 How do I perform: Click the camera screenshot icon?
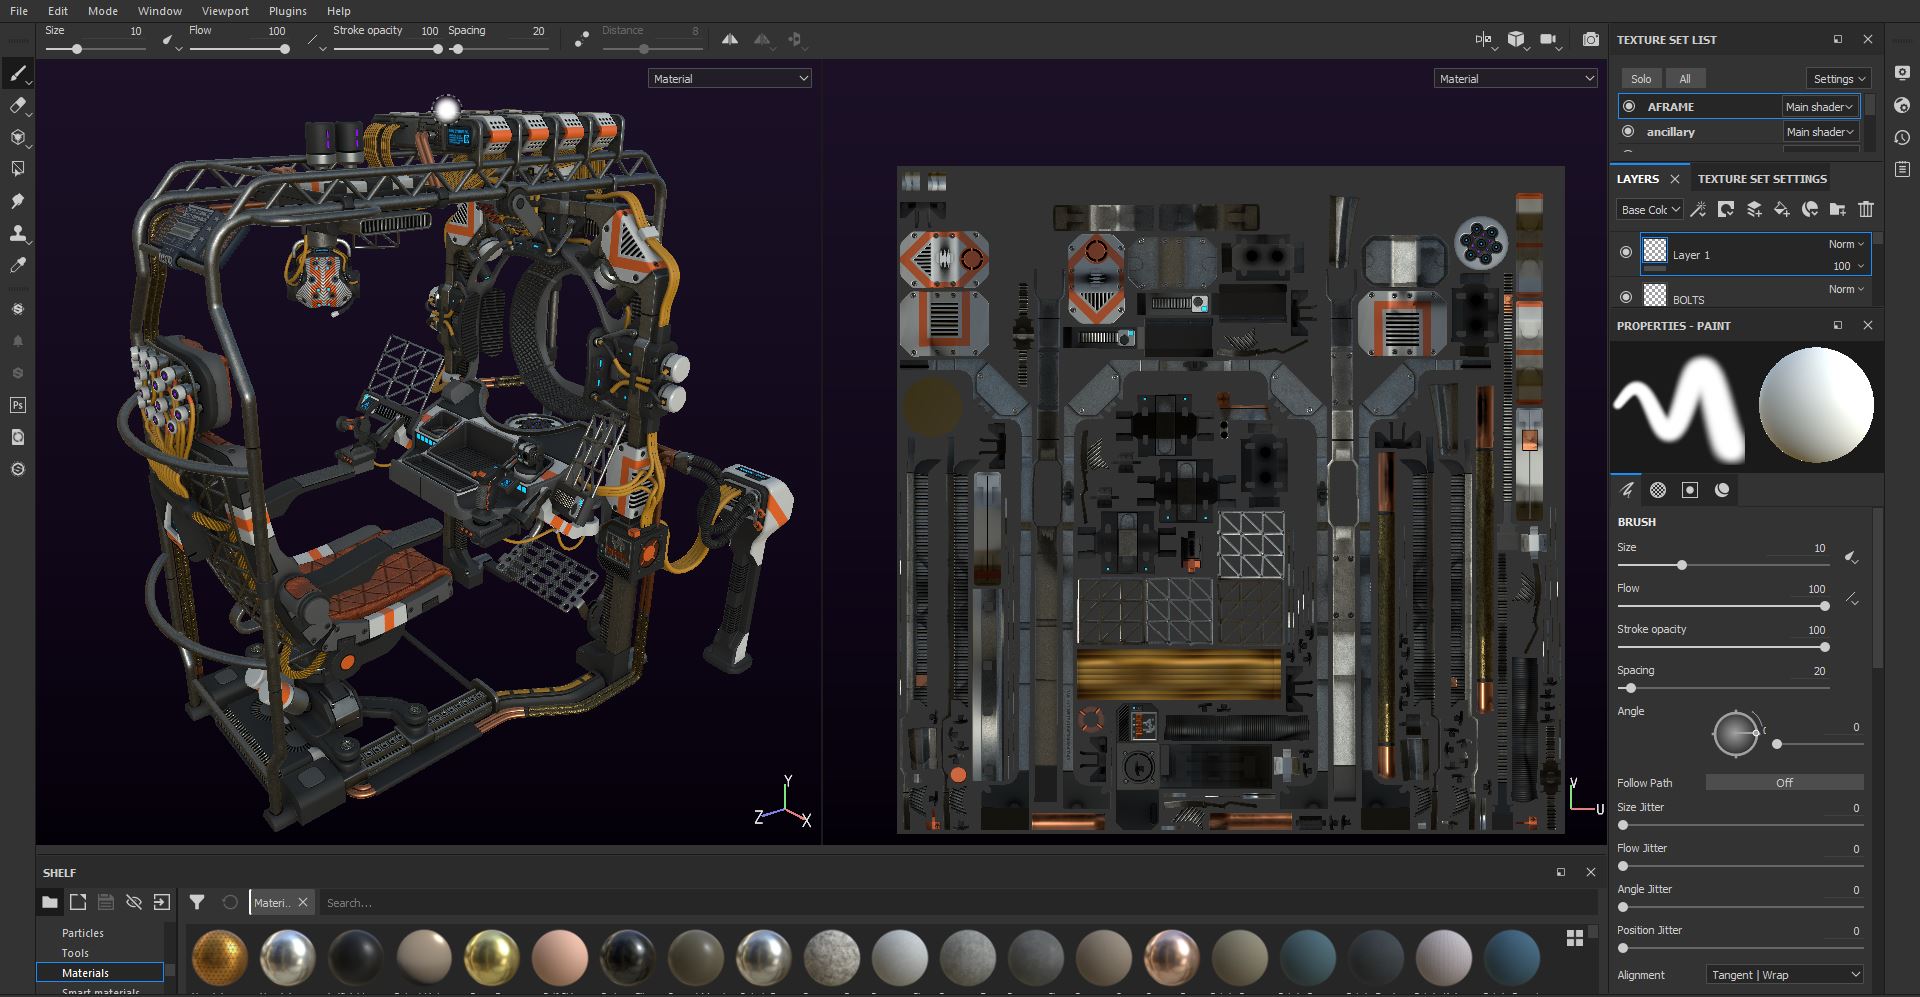[x=1590, y=40]
